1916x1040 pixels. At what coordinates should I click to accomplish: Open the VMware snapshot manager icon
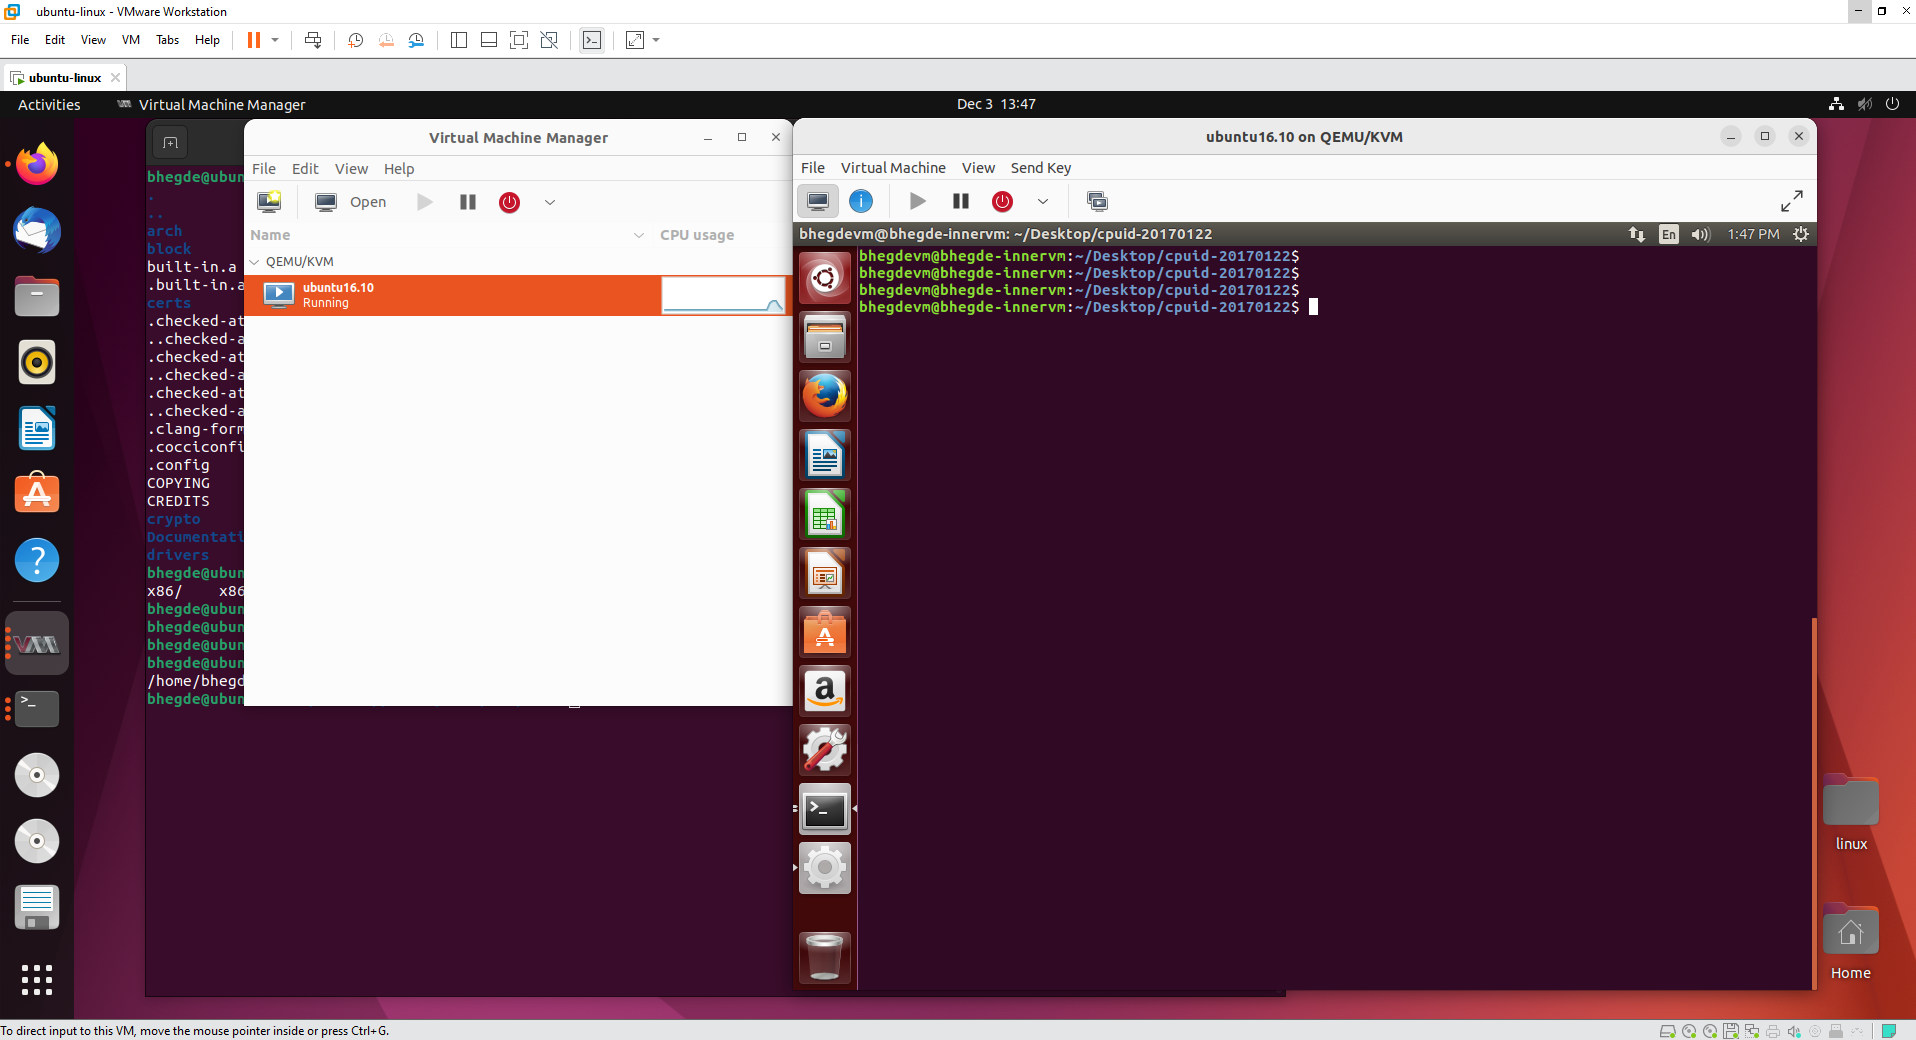[x=416, y=40]
